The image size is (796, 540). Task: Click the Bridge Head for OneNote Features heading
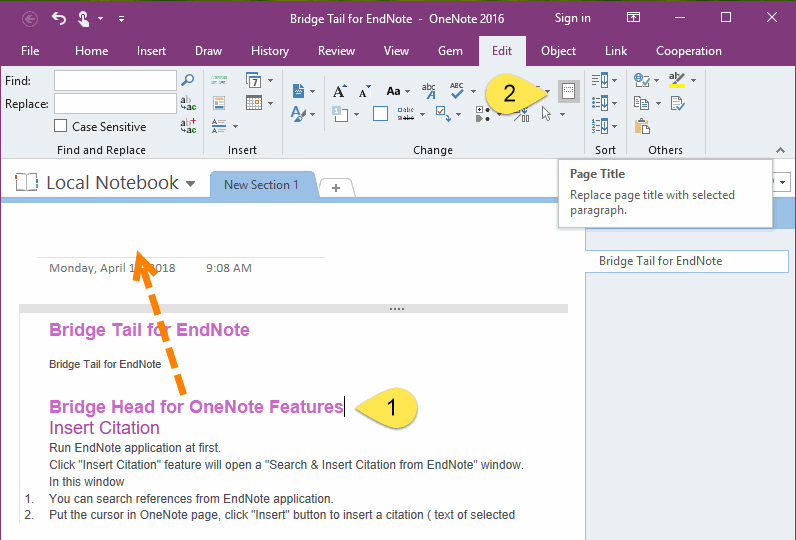point(196,407)
